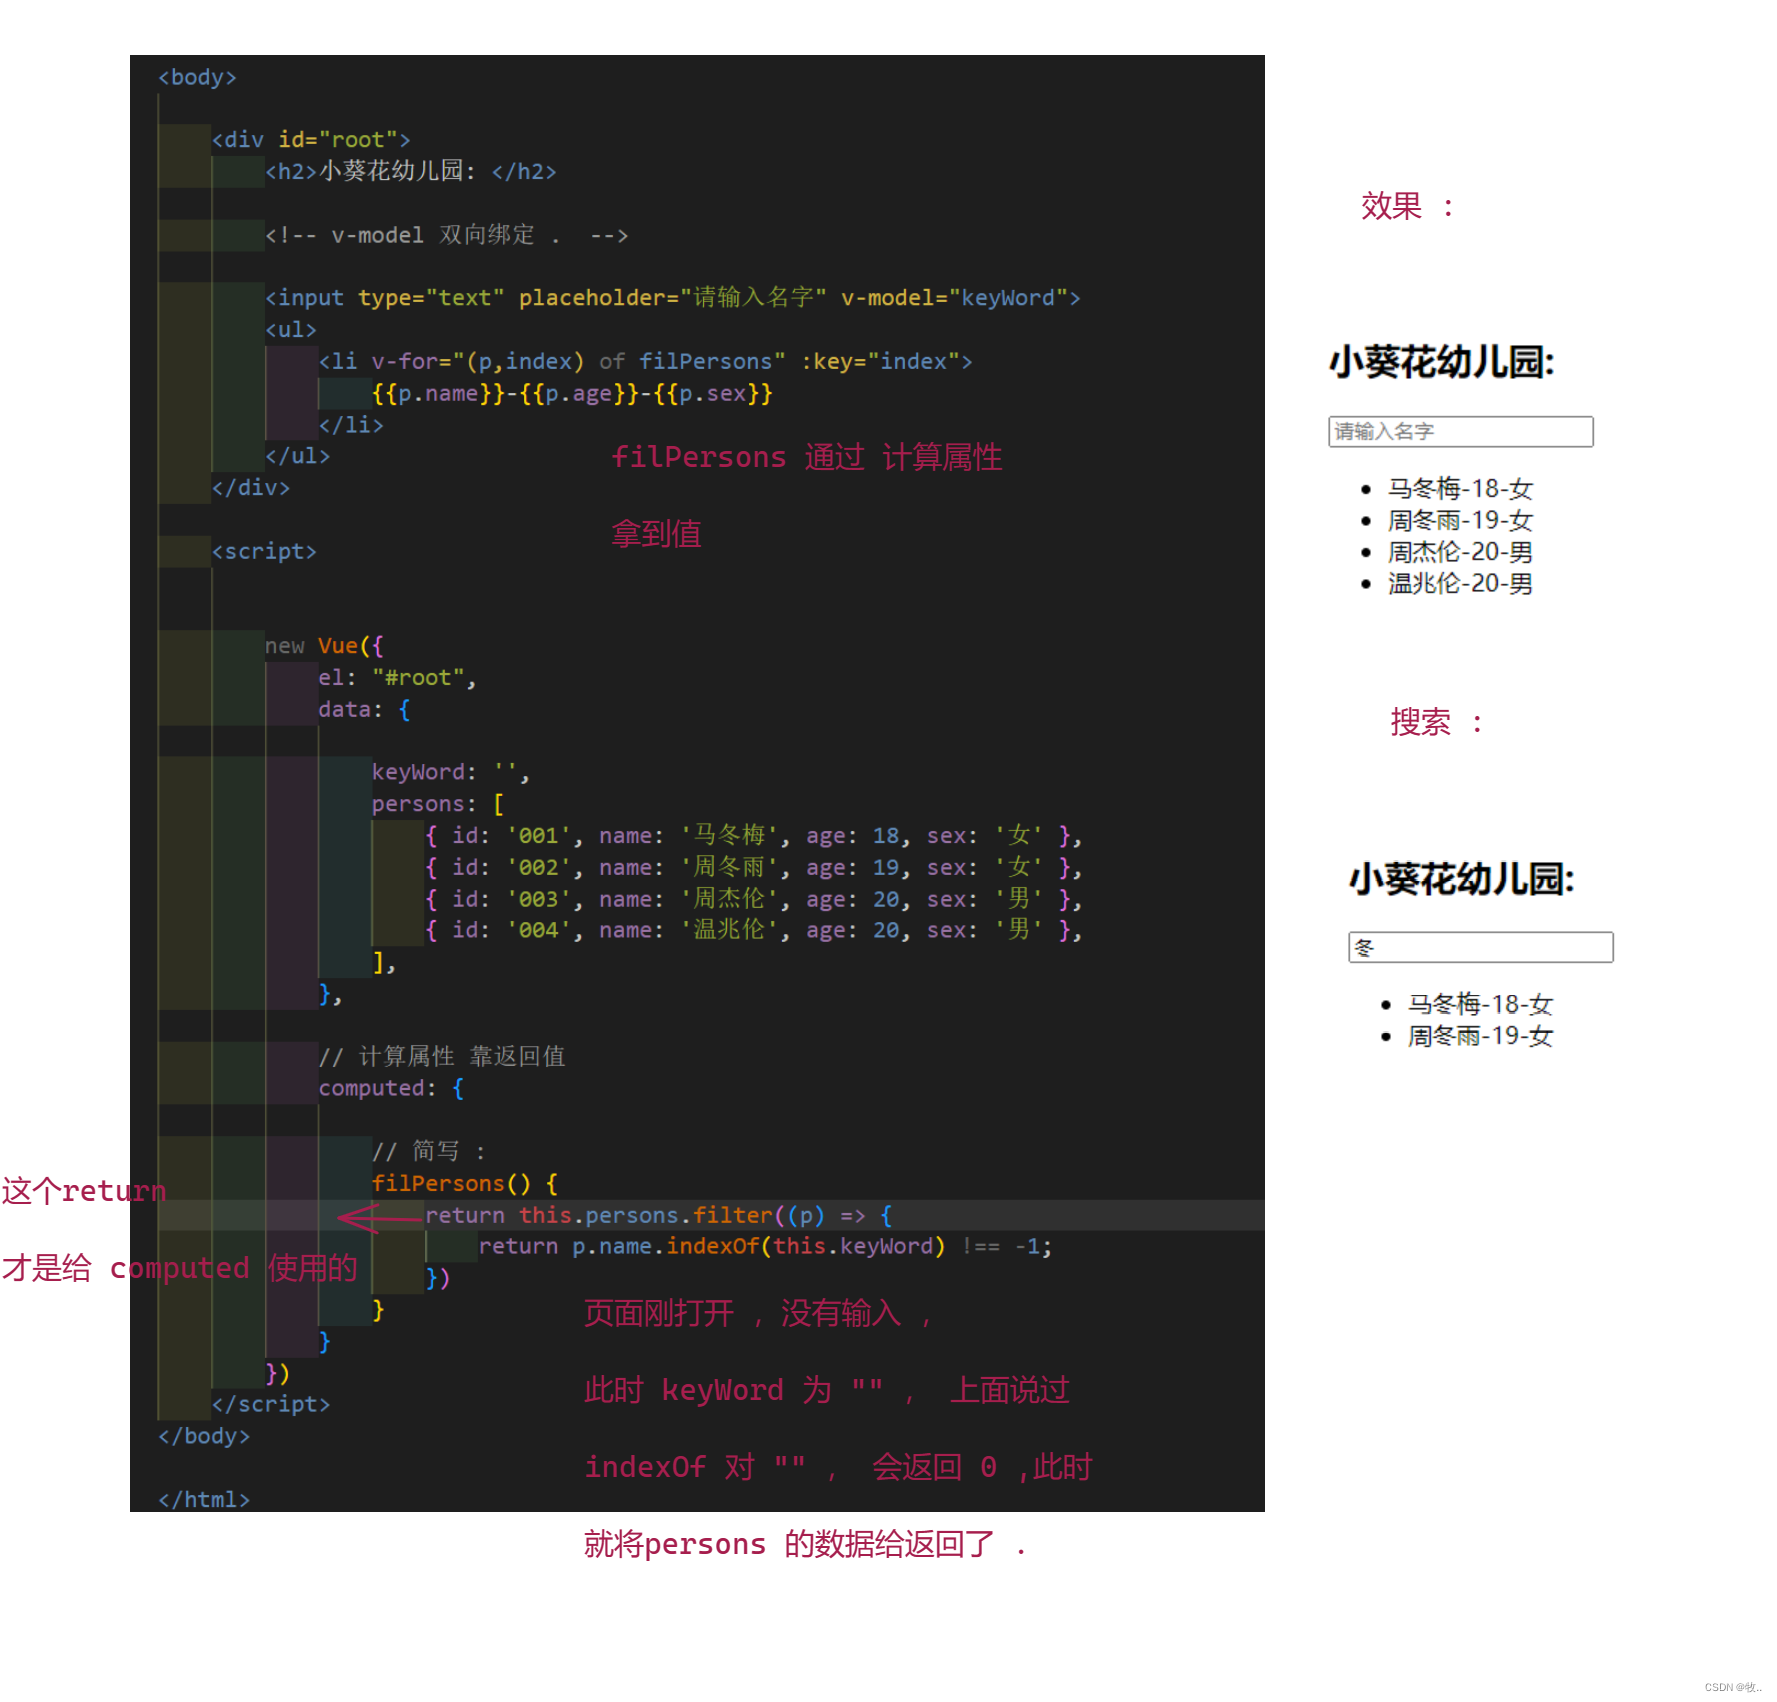Click the lower 小葵花幼儿园 heading under 搜索

[x=1461, y=879]
